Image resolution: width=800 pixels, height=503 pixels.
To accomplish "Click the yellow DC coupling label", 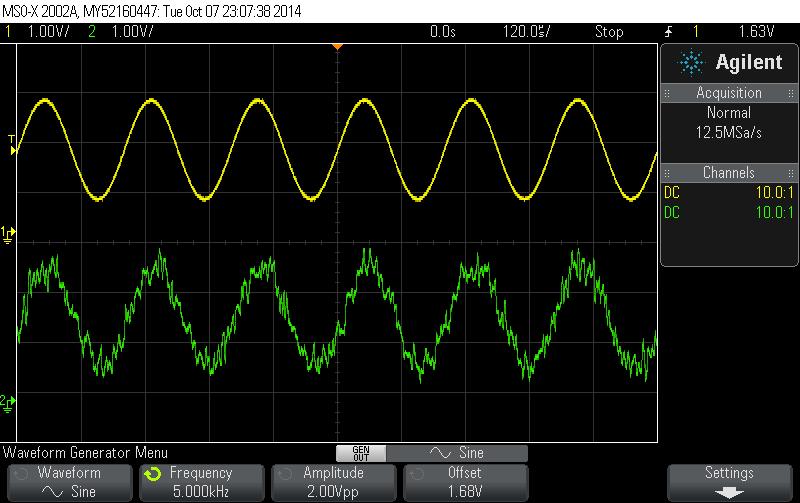I will 671,192.
